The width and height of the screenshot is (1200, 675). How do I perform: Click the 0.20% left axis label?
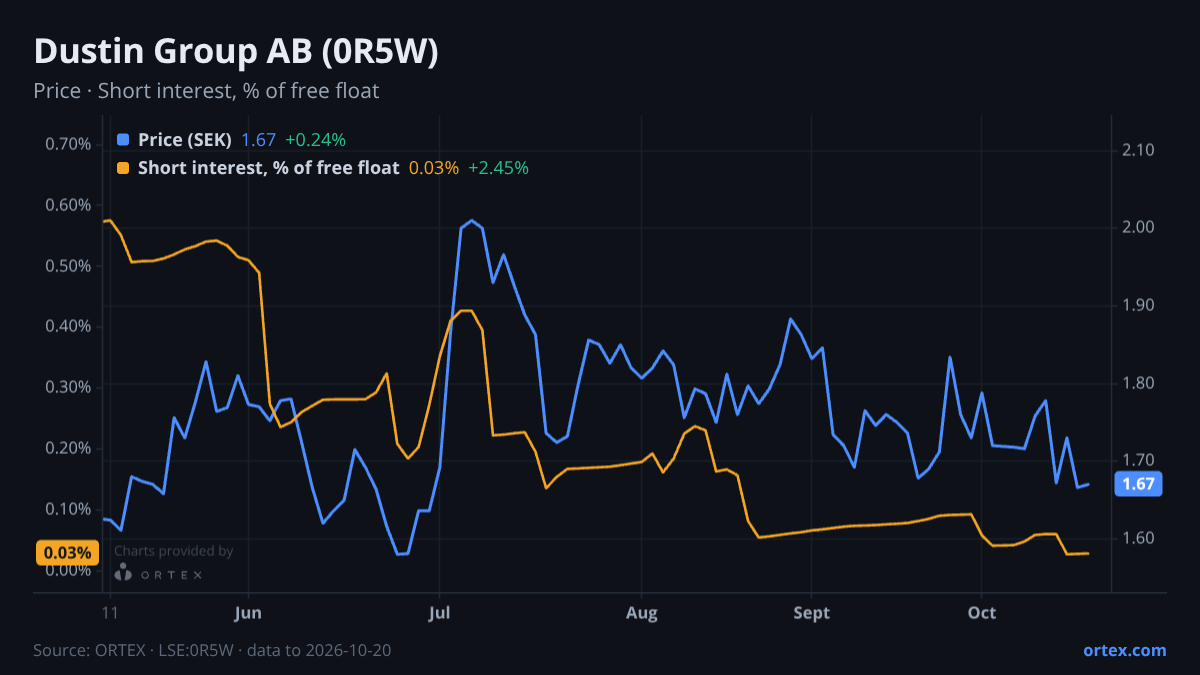pyautogui.click(x=68, y=448)
